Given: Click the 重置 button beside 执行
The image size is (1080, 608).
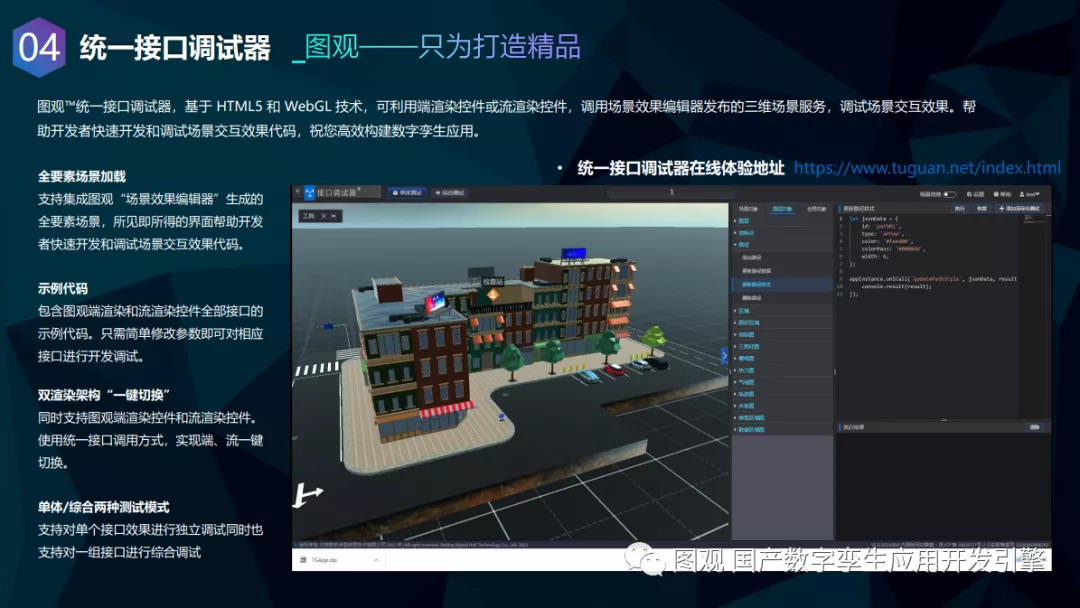Looking at the screenshot, I should 982,209.
